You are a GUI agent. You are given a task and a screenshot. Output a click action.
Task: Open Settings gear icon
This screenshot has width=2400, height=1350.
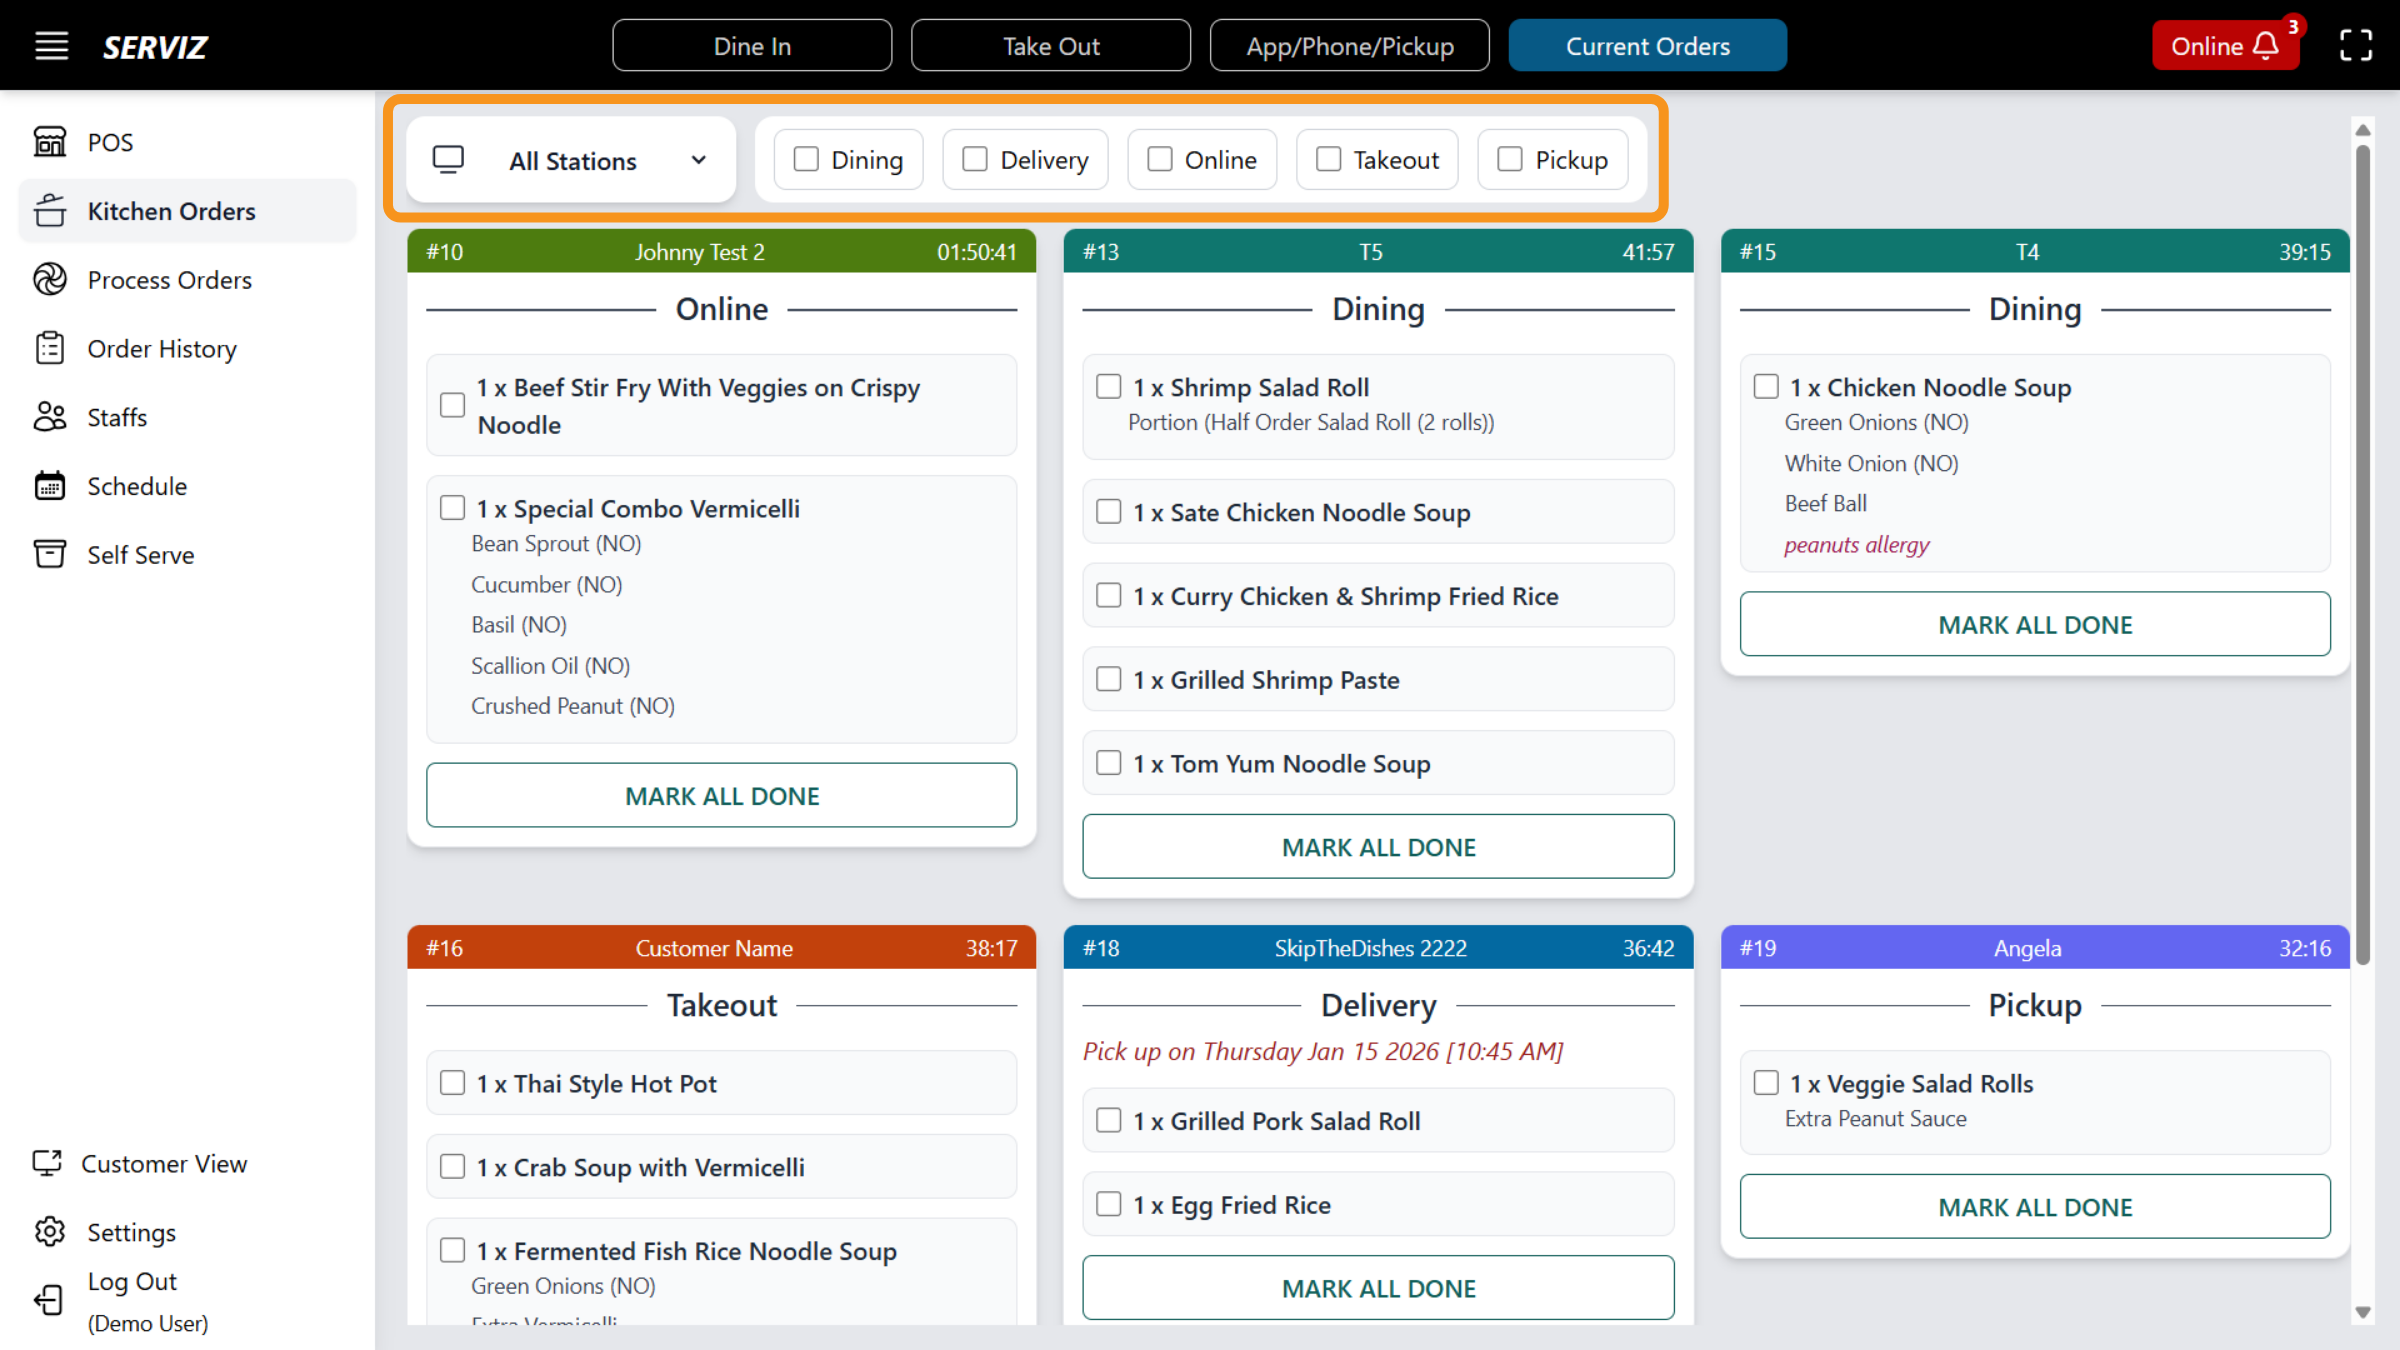click(49, 1232)
